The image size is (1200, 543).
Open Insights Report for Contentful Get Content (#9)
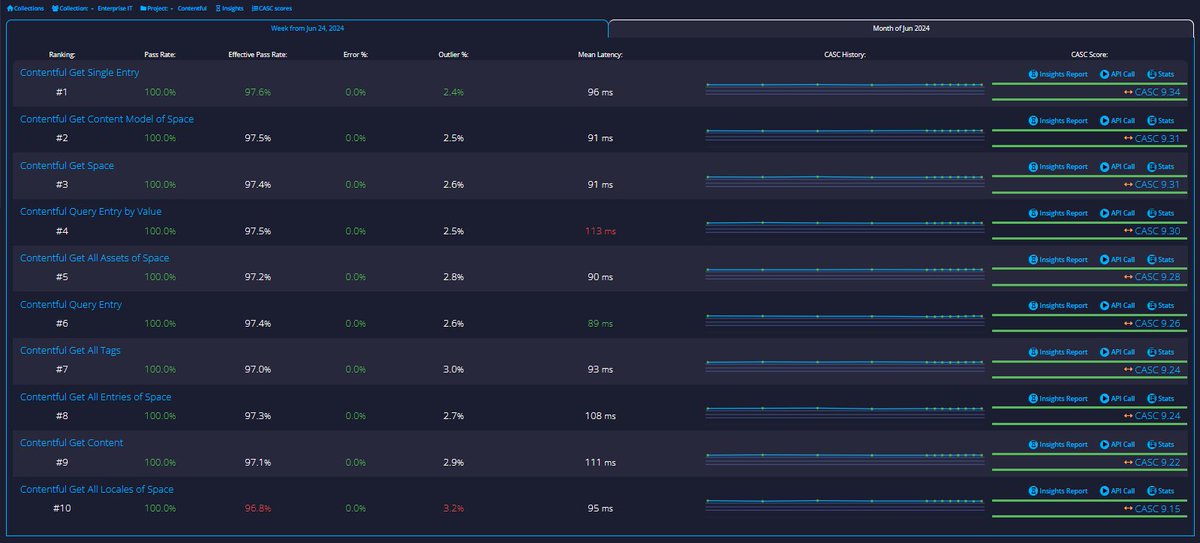click(1058, 444)
